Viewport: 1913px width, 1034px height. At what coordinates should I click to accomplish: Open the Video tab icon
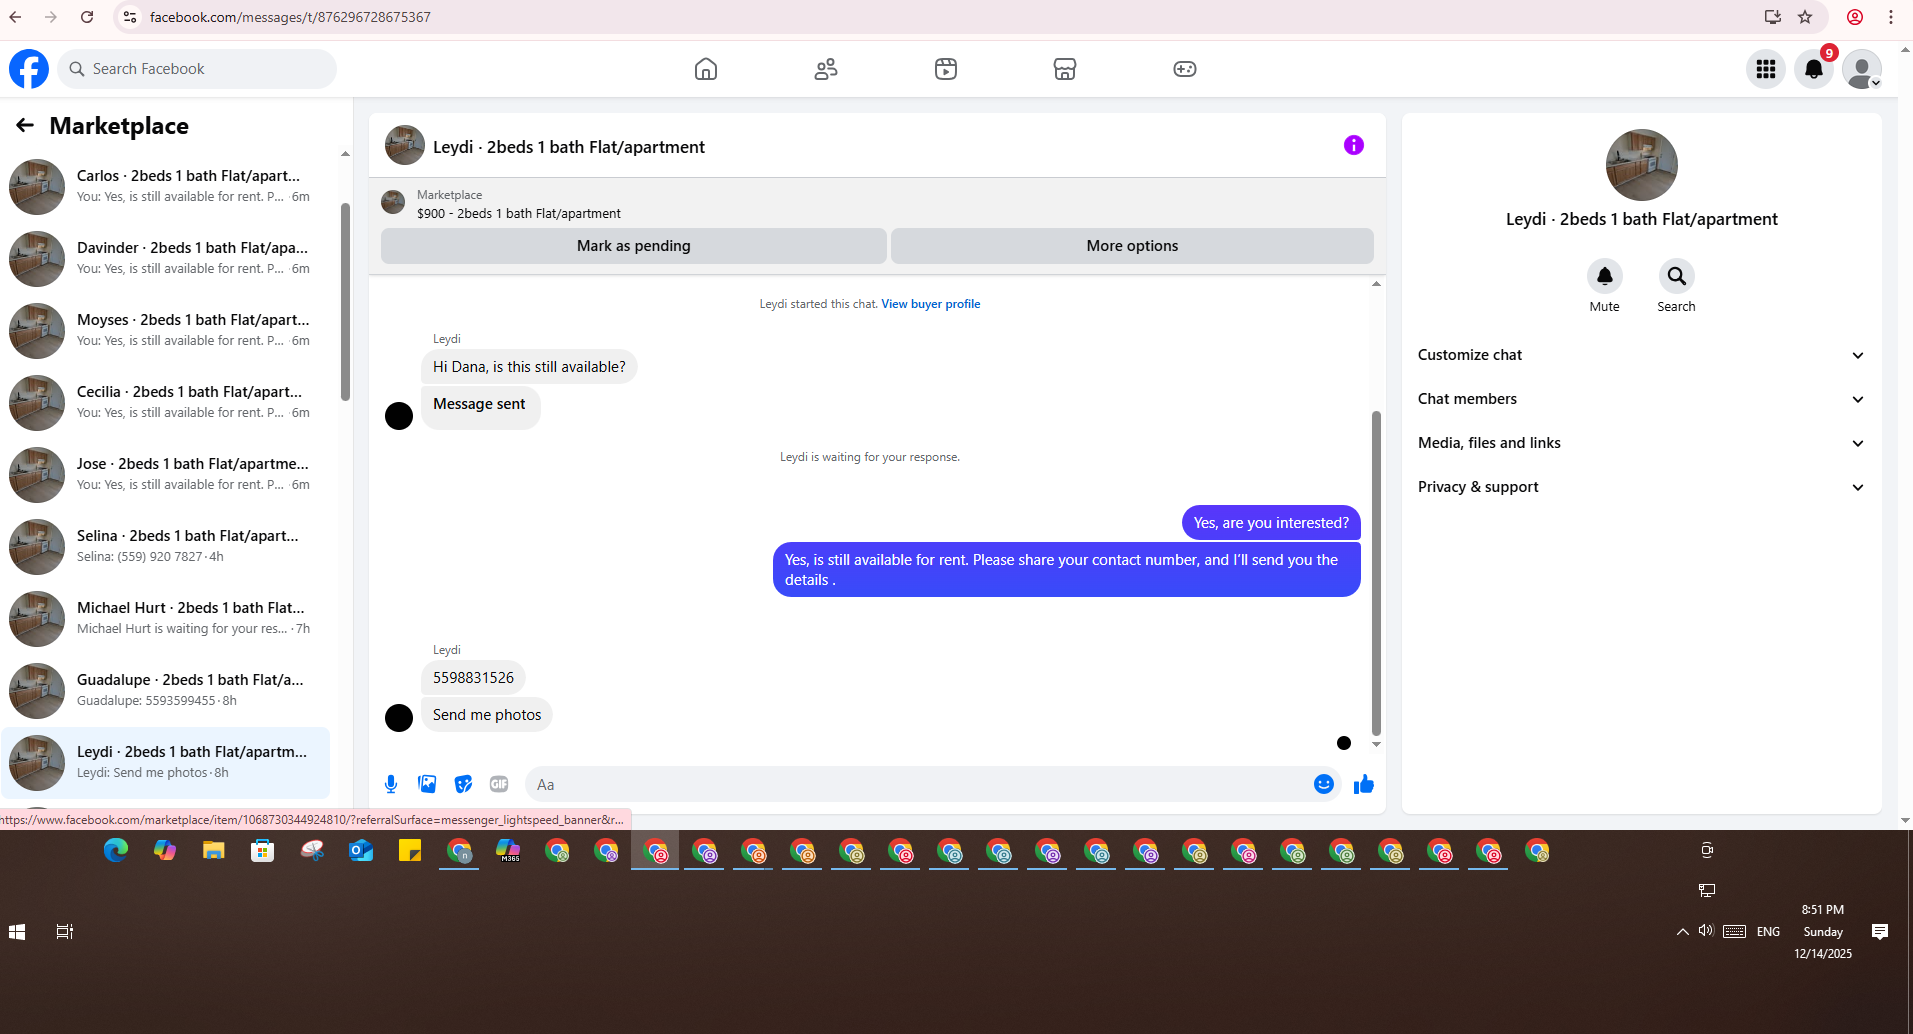pos(946,69)
